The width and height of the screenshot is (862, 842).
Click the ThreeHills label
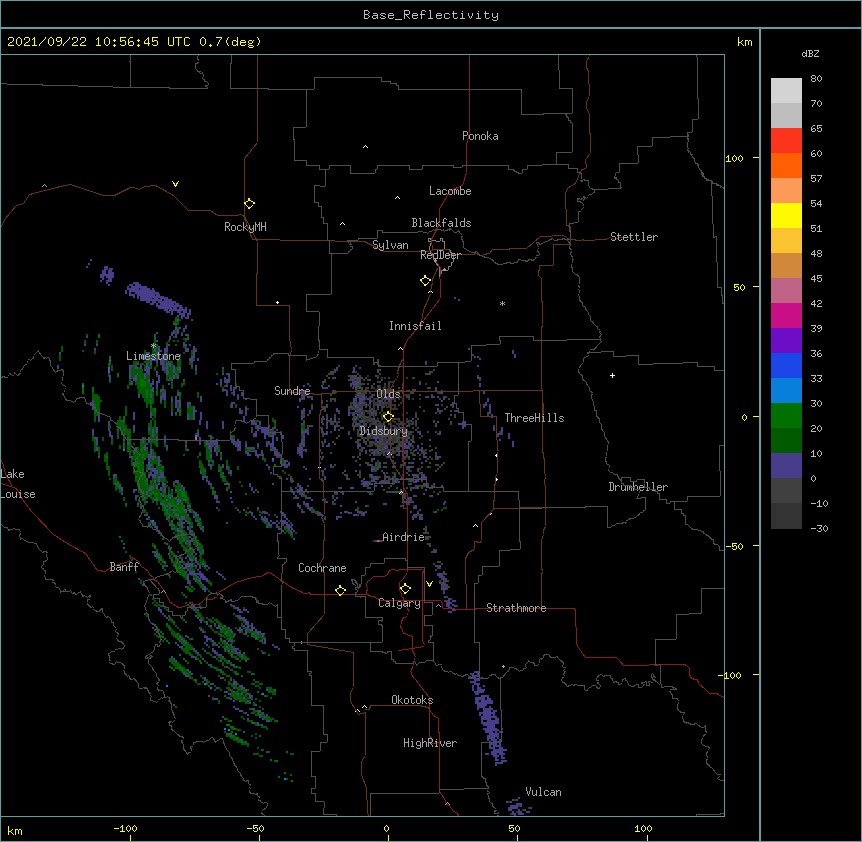[534, 418]
